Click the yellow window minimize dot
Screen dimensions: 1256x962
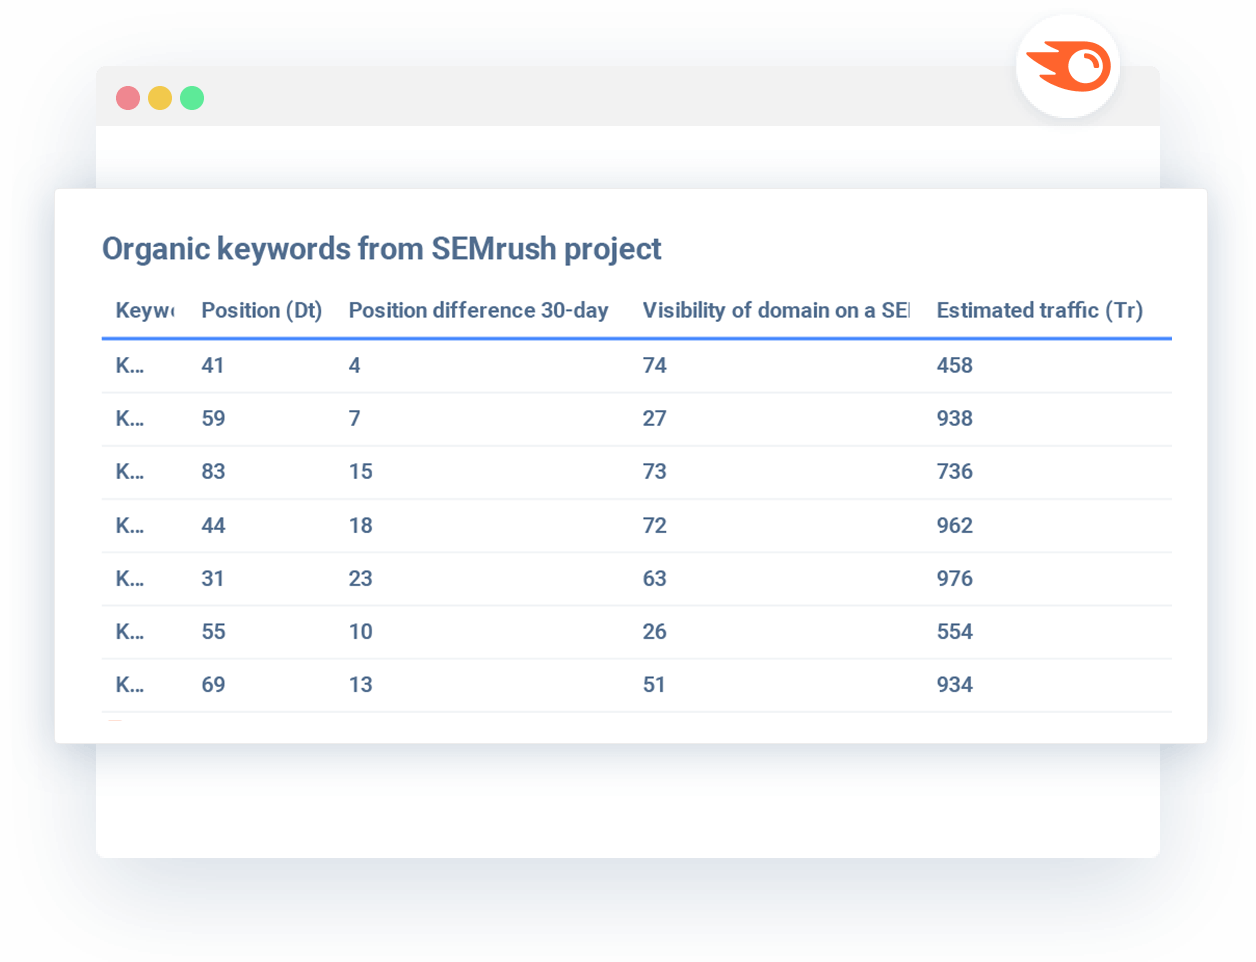(x=160, y=98)
